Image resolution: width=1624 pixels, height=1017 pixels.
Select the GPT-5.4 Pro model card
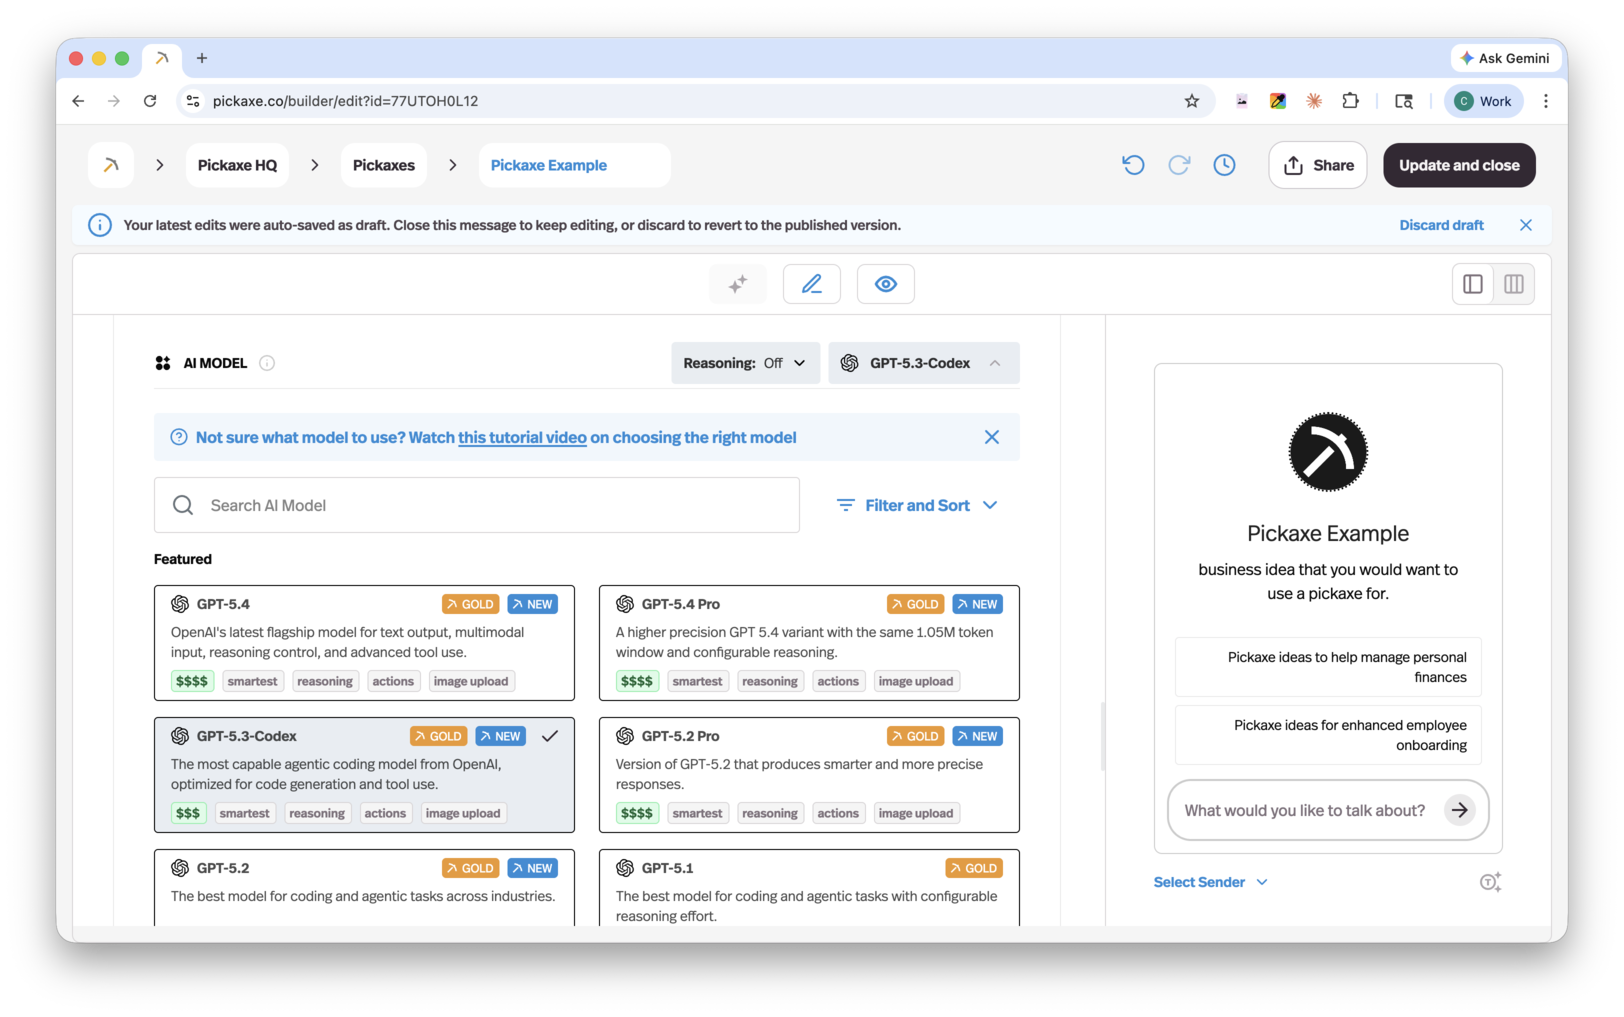[x=809, y=643]
